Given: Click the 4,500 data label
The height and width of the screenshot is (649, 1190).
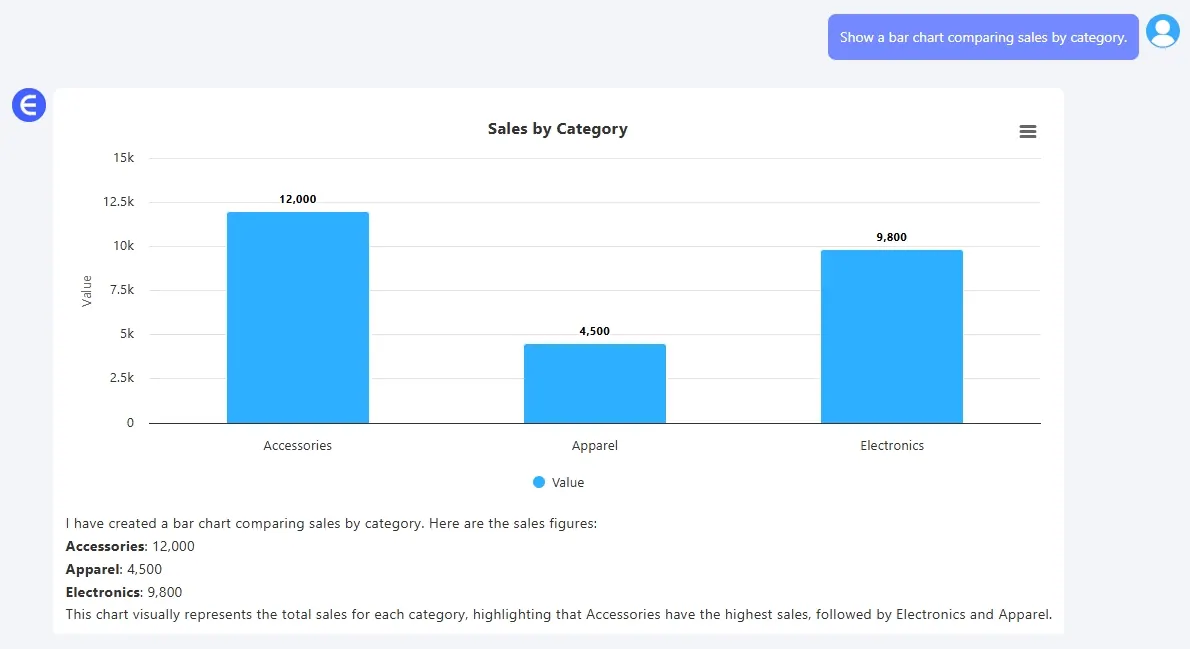Looking at the screenshot, I should click(594, 331).
